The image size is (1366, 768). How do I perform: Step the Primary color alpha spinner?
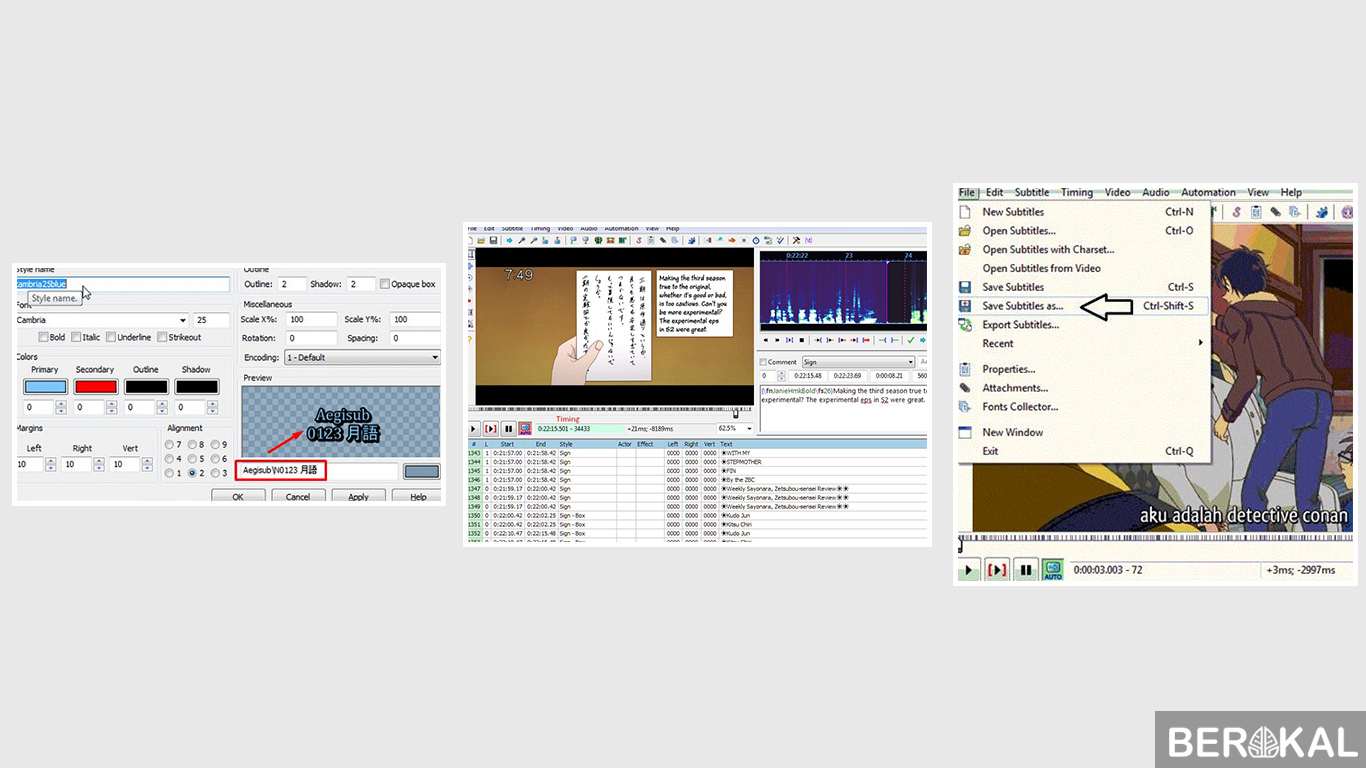point(61,407)
